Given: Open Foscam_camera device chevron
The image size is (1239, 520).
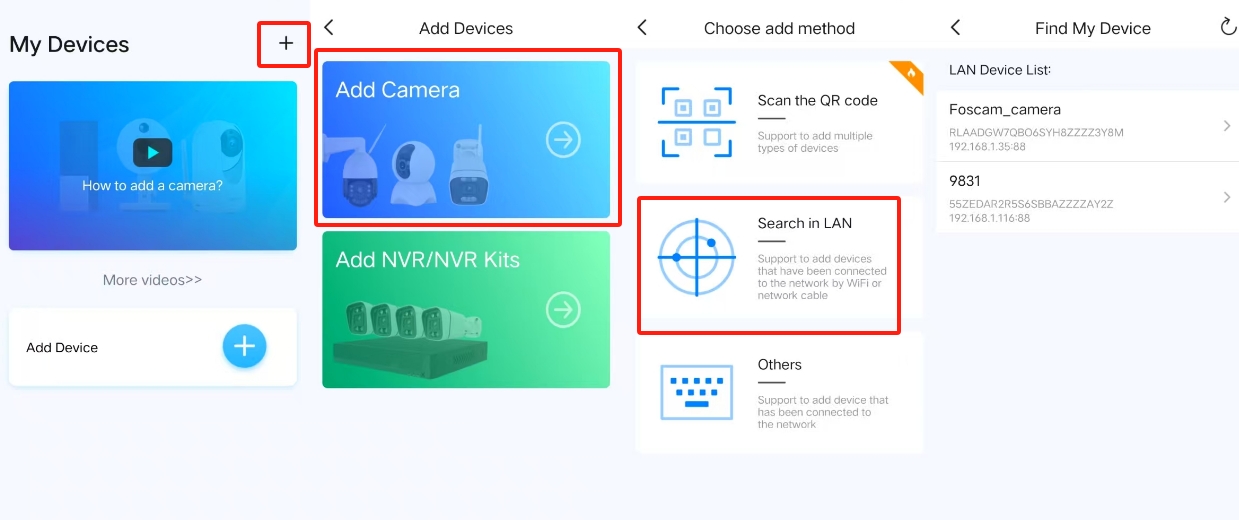Looking at the screenshot, I should (x=1227, y=126).
